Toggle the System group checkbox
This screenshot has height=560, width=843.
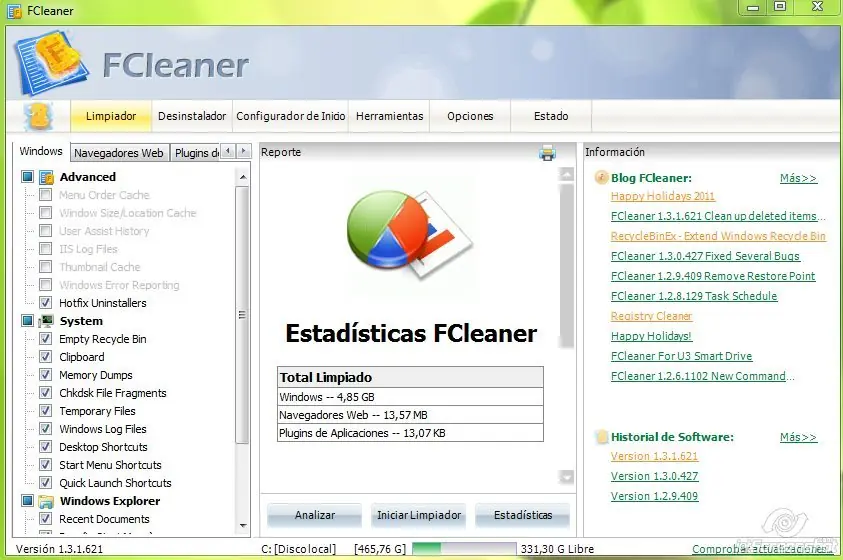point(27,320)
